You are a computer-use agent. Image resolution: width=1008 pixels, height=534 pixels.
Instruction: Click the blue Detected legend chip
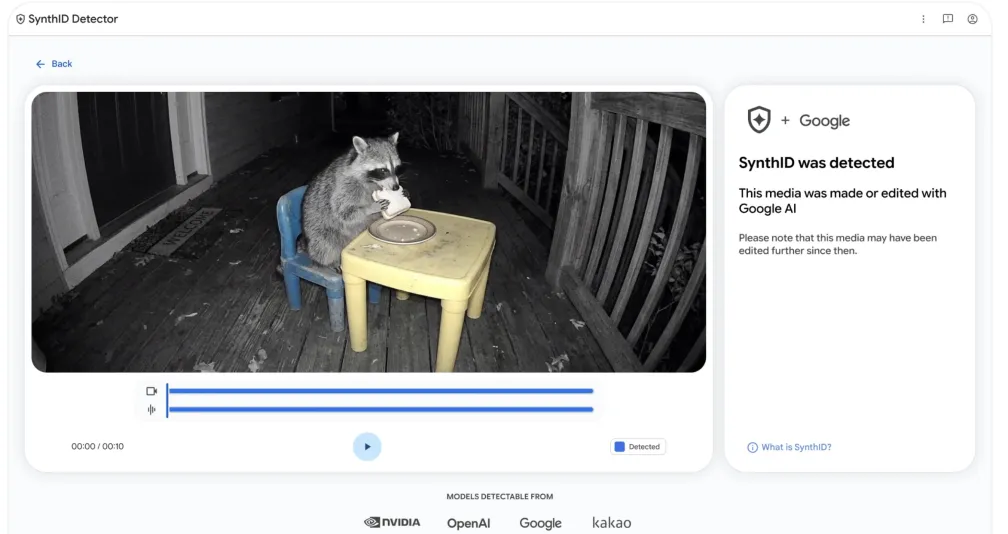pos(638,447)
